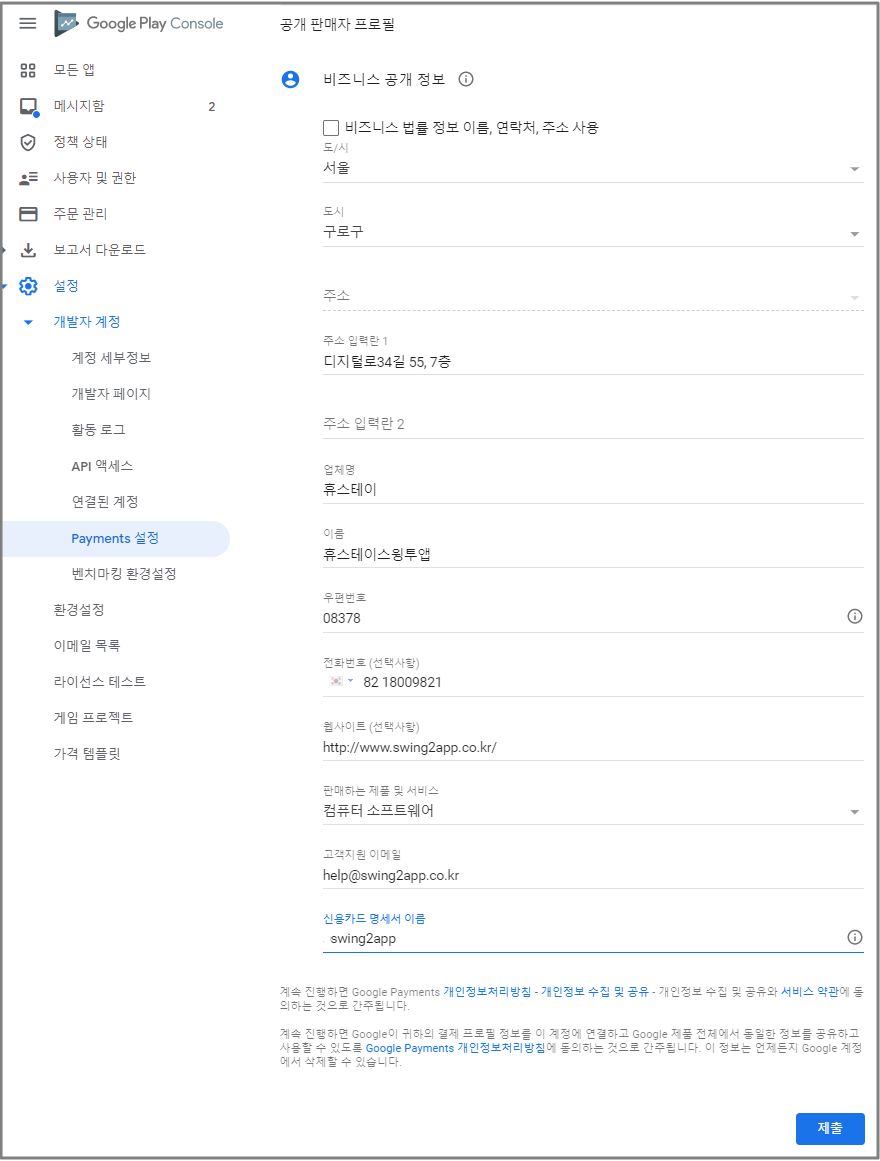Open 메시지함 inbox icon
The height and width of the screenshot is (1161, 880).
pos(28,106)
